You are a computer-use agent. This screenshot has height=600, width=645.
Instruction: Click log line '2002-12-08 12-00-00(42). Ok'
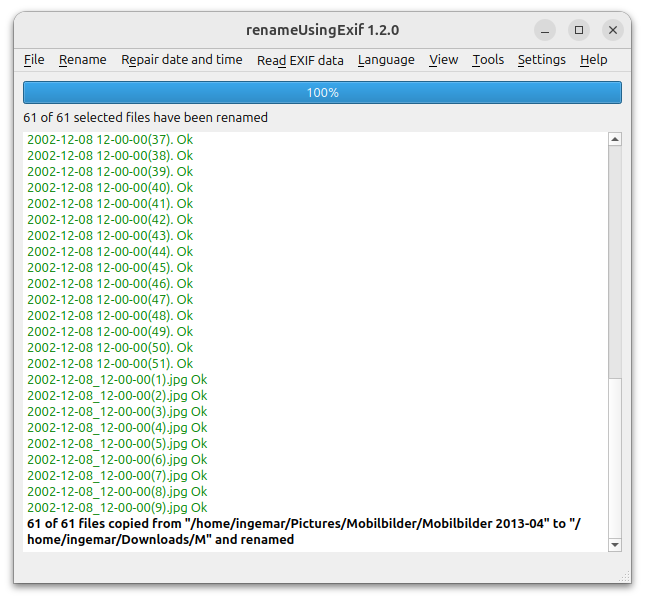pos(110,220)
